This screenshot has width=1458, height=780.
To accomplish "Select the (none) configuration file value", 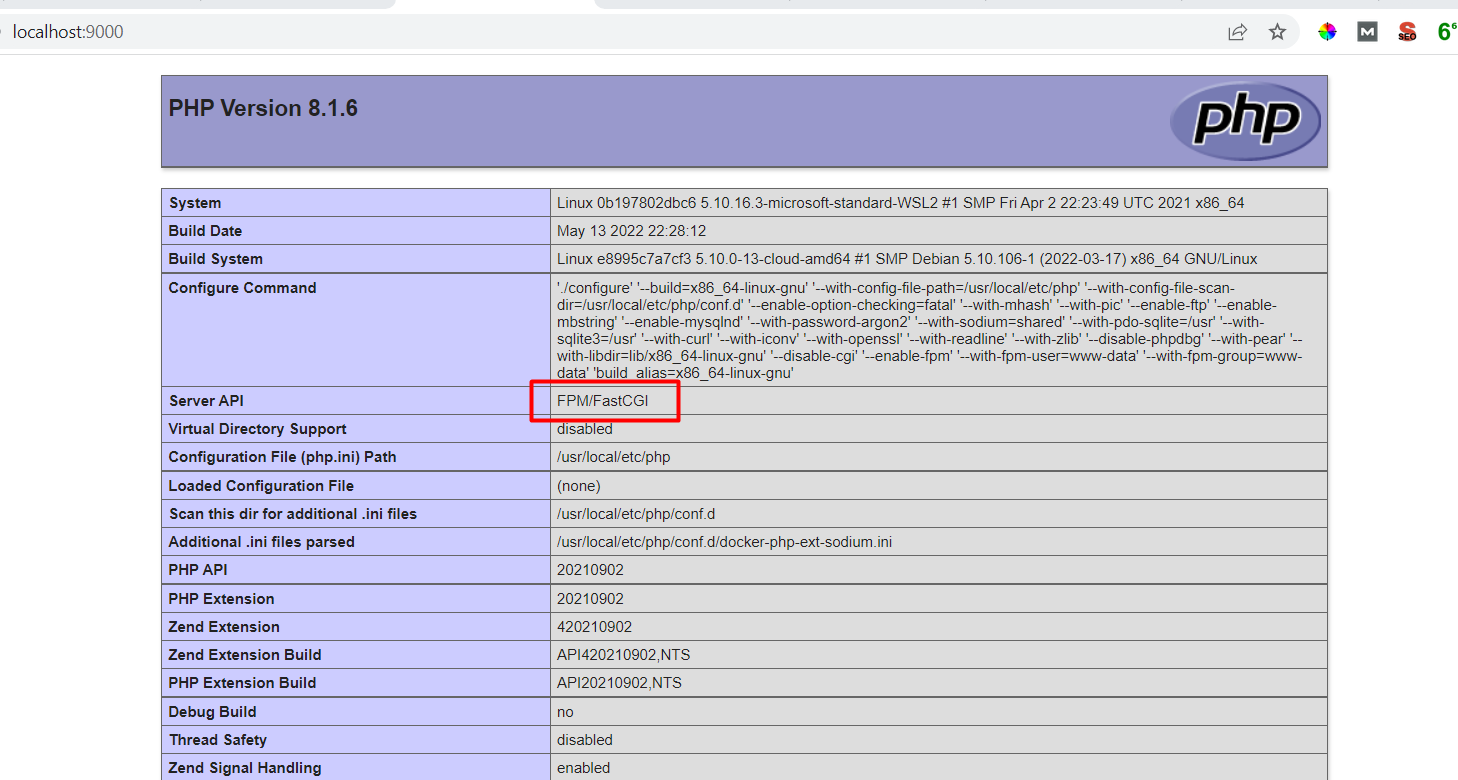I will click(579, 486).
